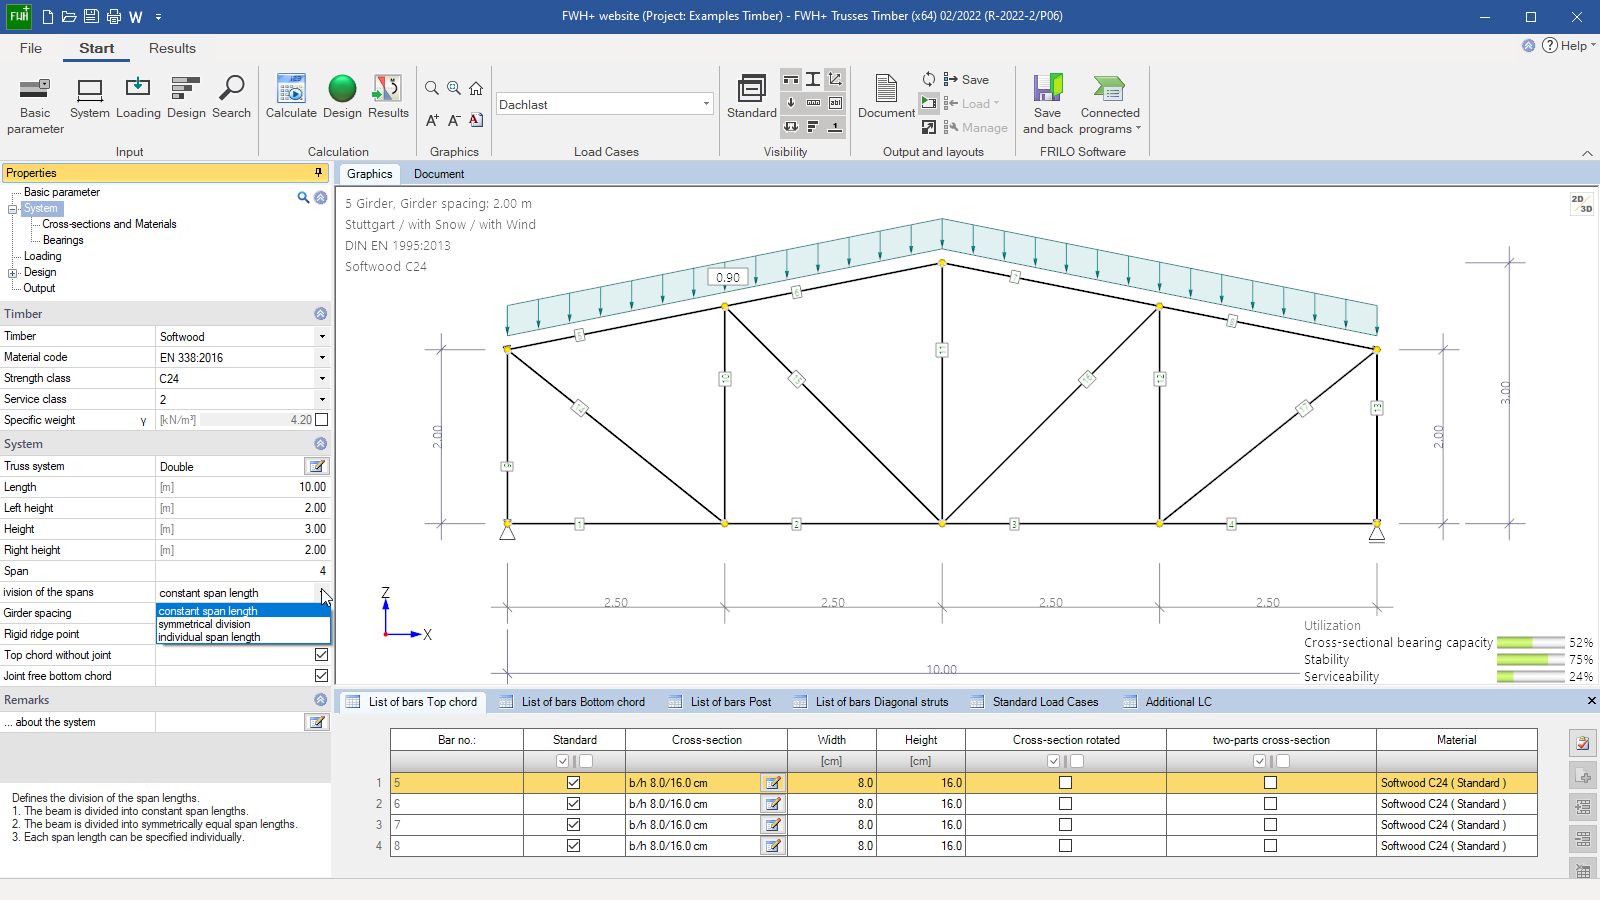Select Bearings in properties tree
The image size is (1600, 900).
(63, 241)
